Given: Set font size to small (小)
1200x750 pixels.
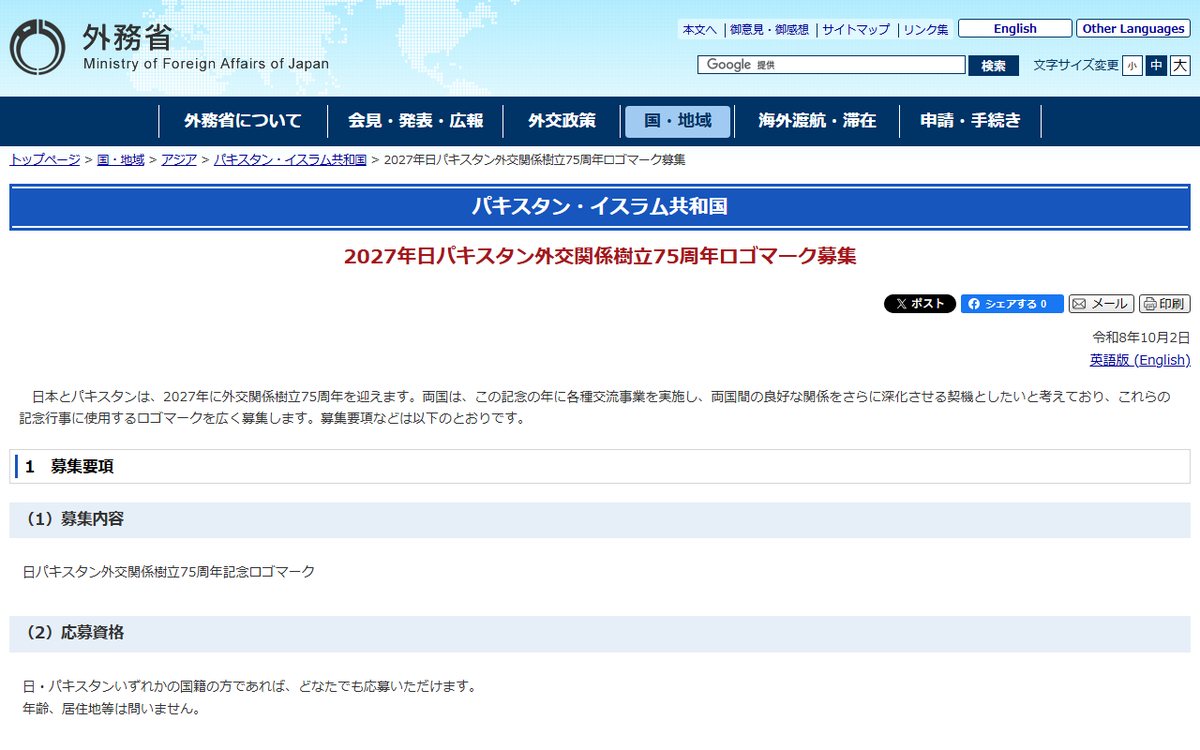Looking at the screenshot, I should [1132, 65].
